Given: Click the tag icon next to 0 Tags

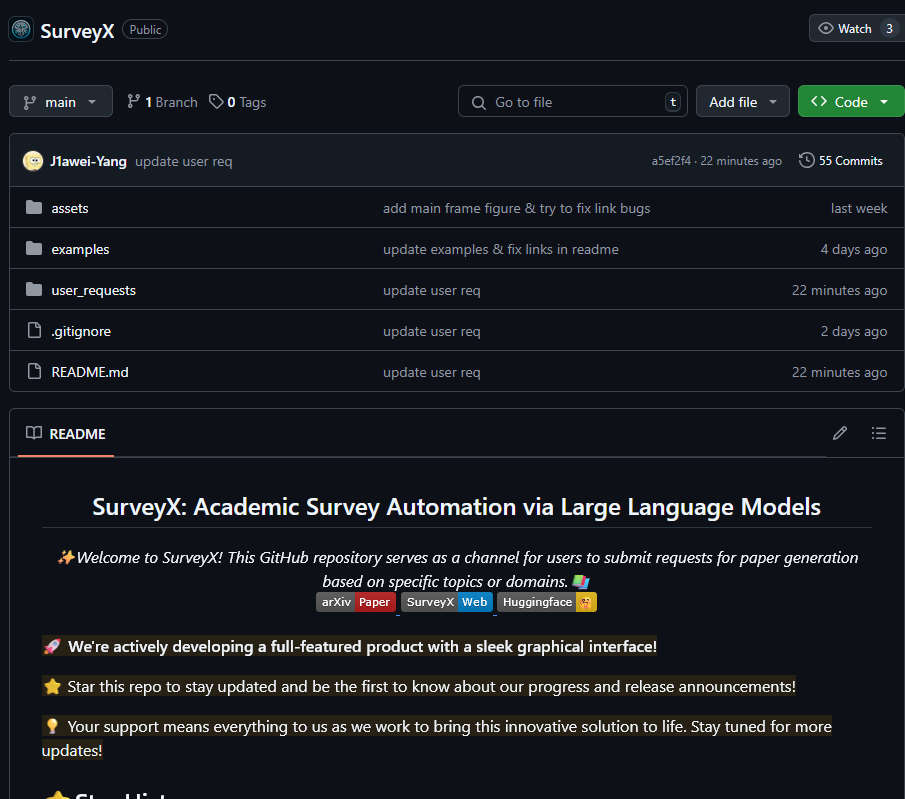Looking at the screenshot, I should coord(216,102).
